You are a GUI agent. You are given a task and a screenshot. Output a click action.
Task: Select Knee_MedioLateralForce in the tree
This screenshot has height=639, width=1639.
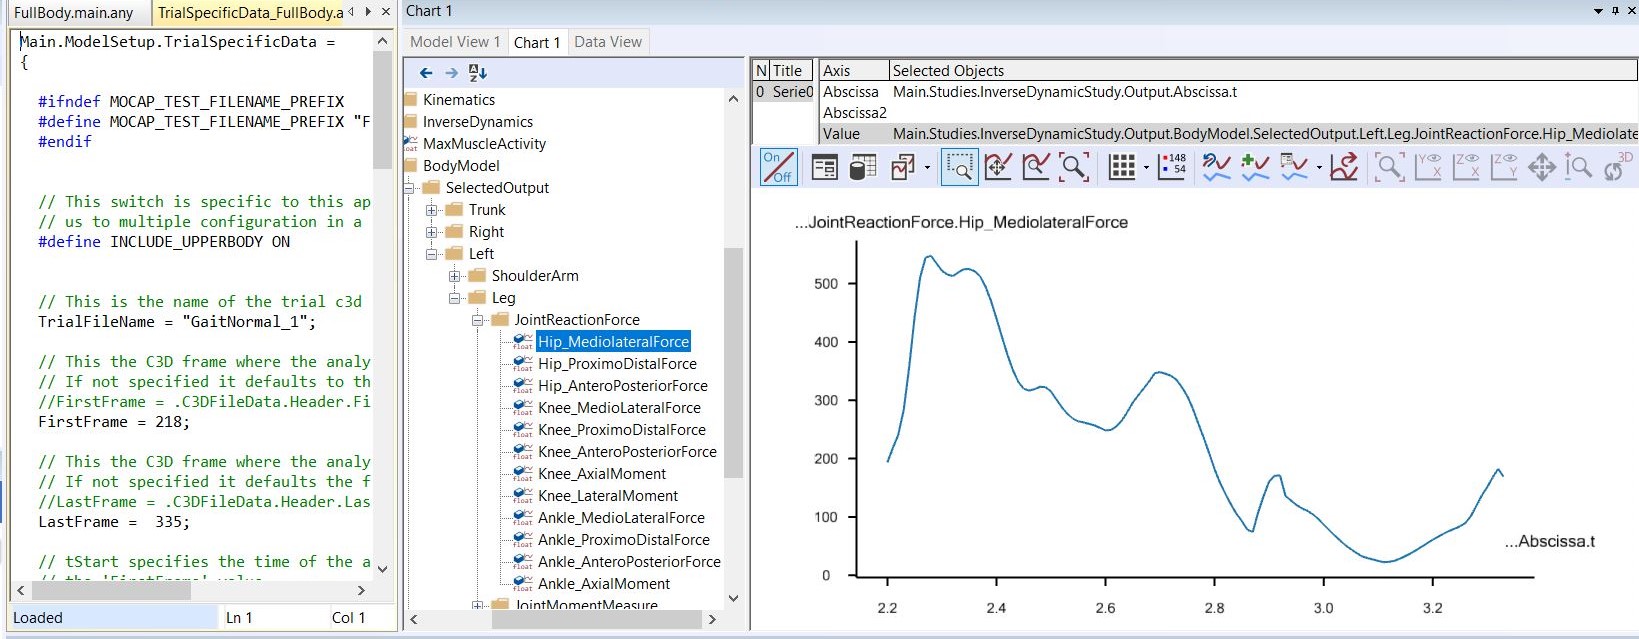tap(619, 408)
